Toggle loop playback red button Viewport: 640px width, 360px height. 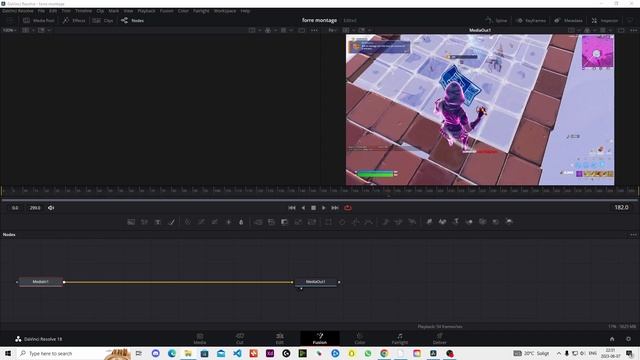[348, 208]
